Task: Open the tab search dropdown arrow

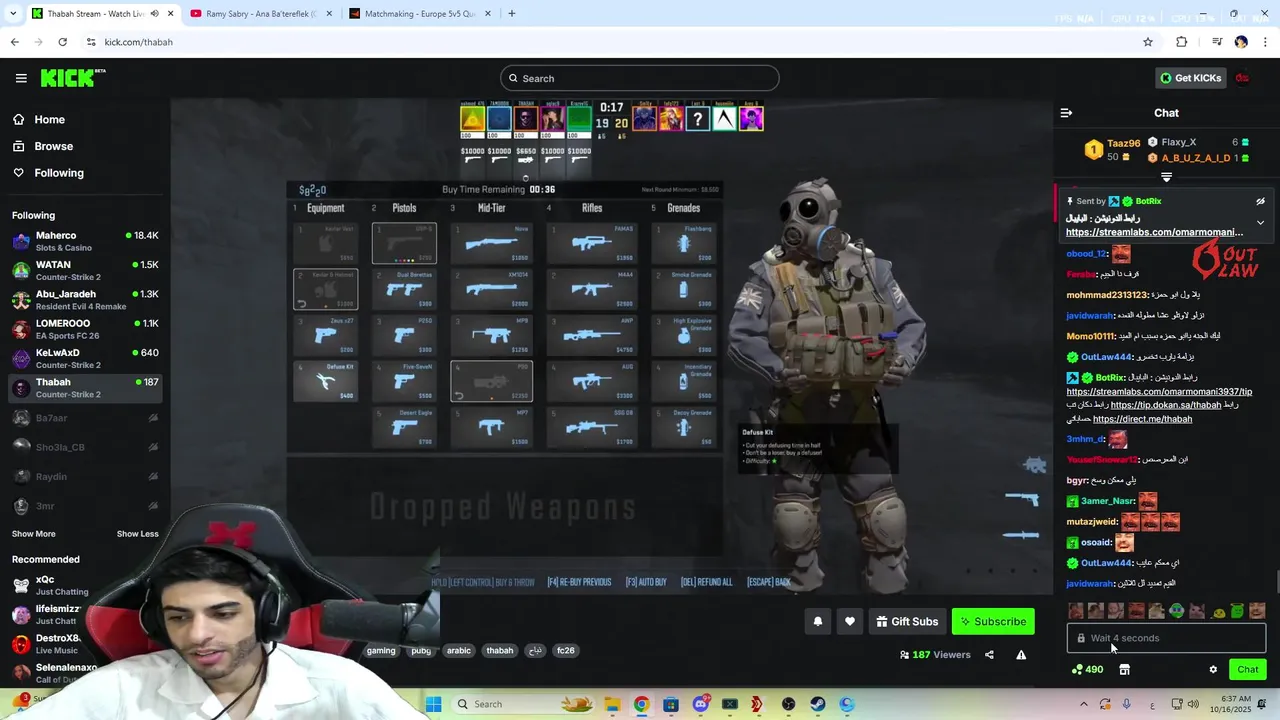Action: 12,14
